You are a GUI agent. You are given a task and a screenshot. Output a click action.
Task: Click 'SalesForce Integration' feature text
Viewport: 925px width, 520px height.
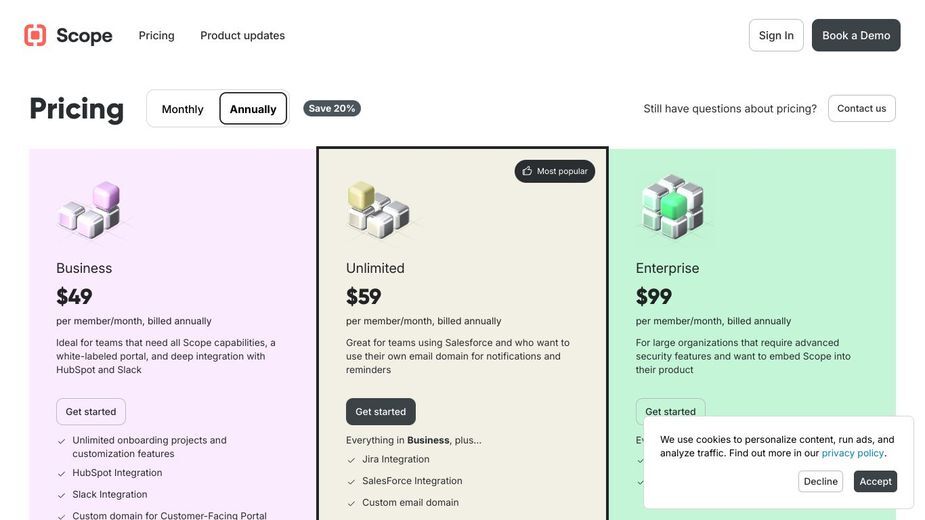(412, 481)
